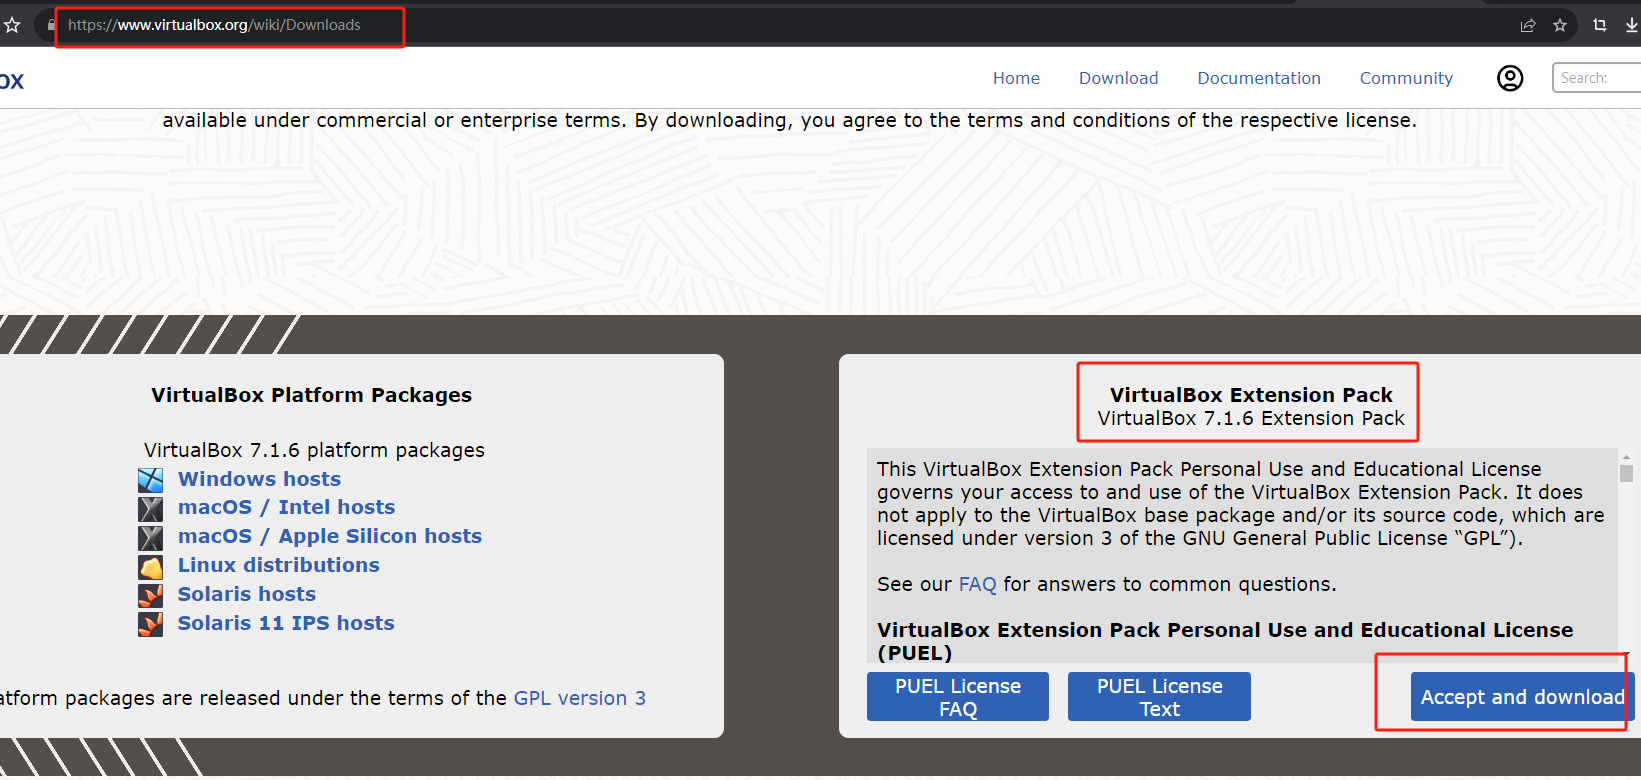
Task: Open the Documentation menu item
Action: [x=1259, y=78]
